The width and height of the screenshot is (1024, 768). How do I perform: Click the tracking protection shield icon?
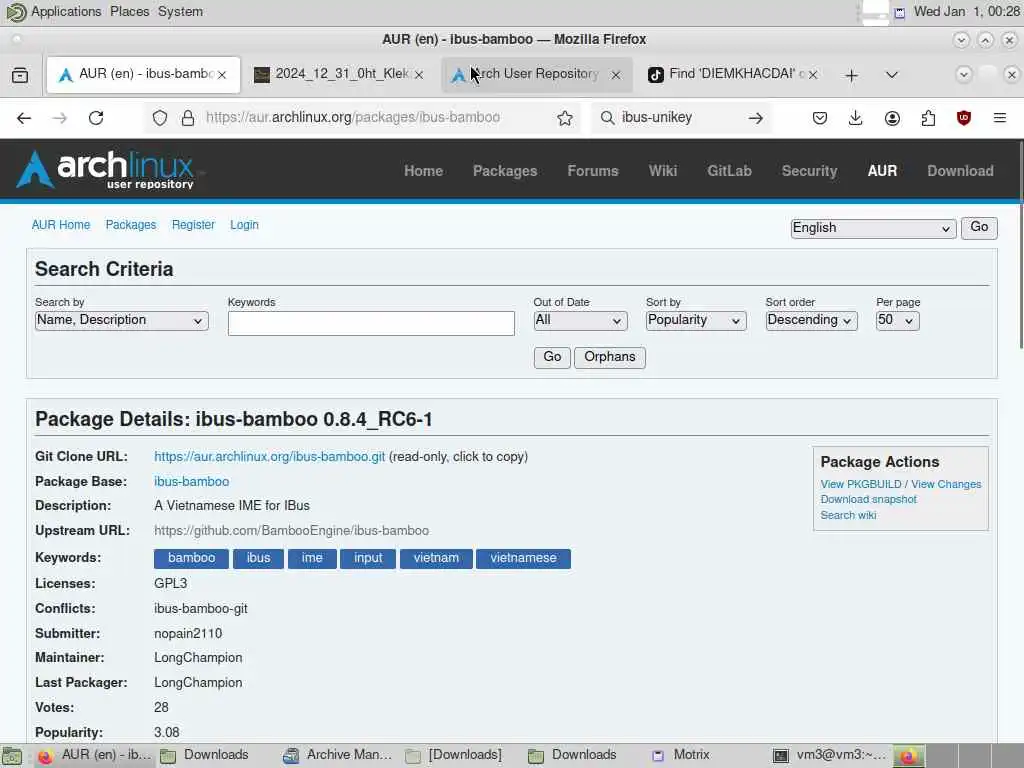[x=160, y=118]
